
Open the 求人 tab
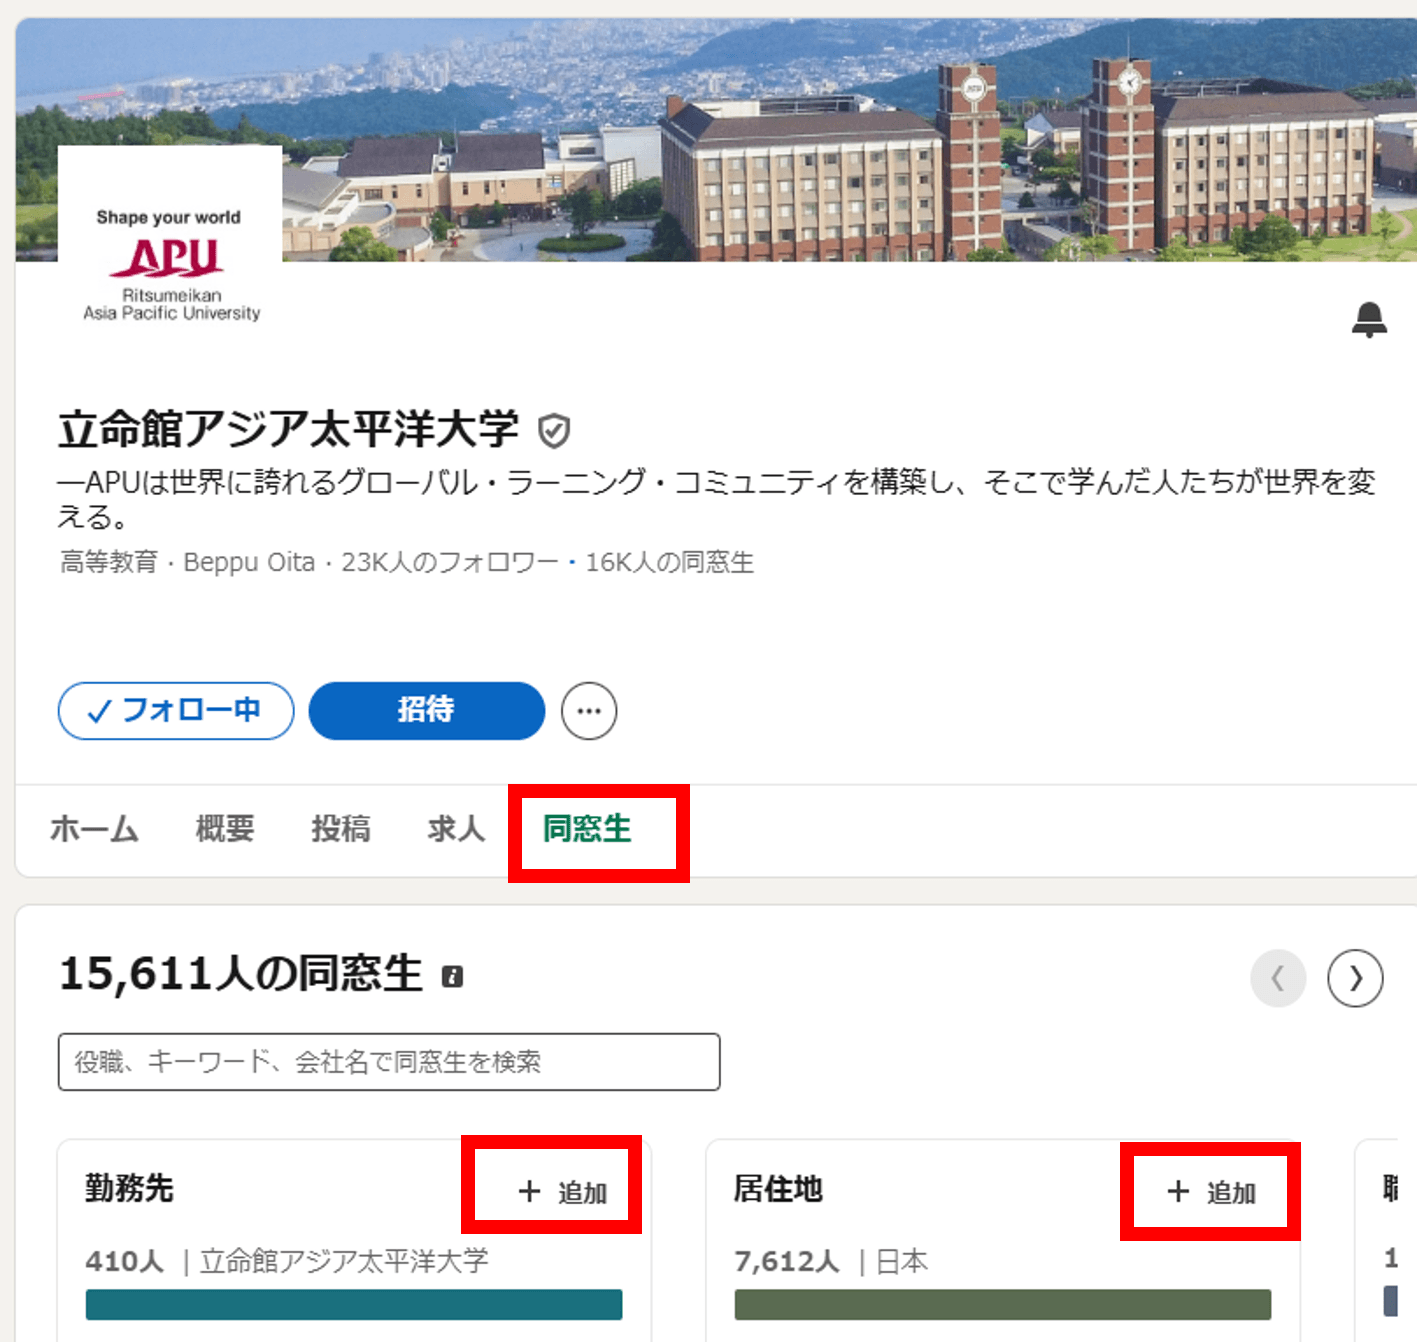456,829
